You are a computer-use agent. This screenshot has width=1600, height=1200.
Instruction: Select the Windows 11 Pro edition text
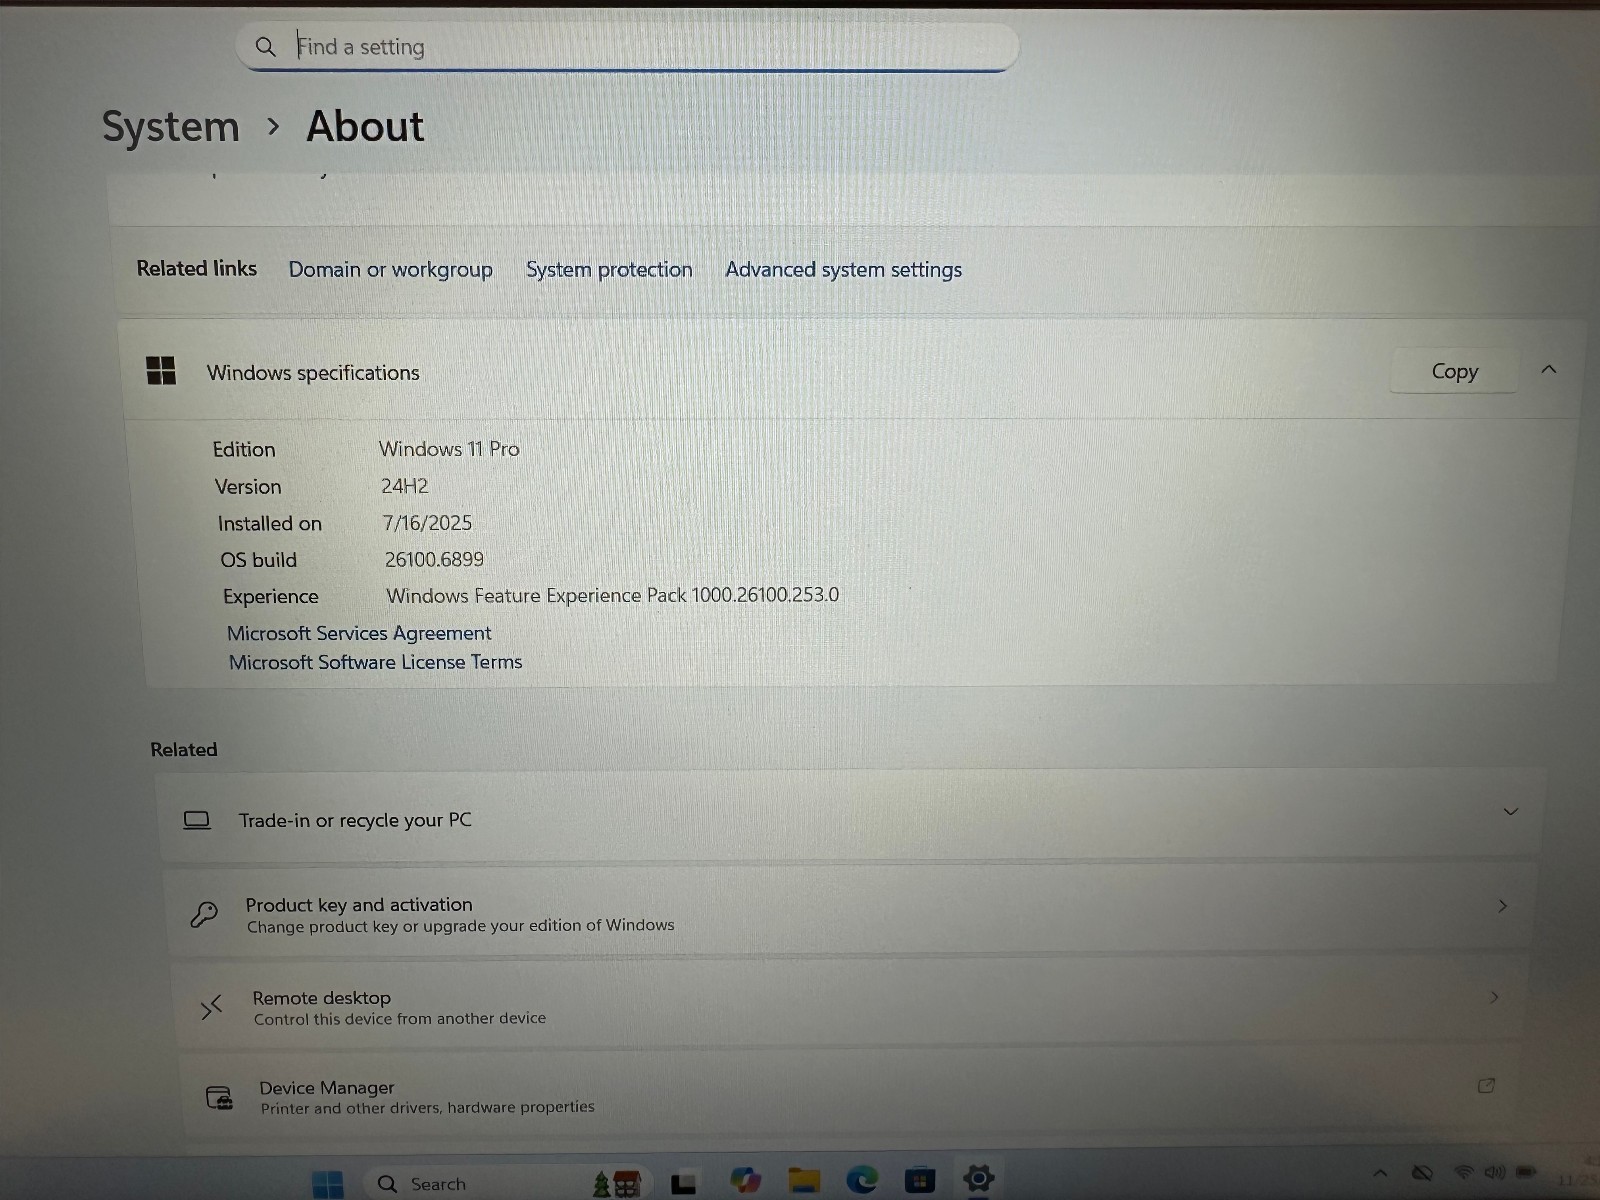(x=449, y=449)
